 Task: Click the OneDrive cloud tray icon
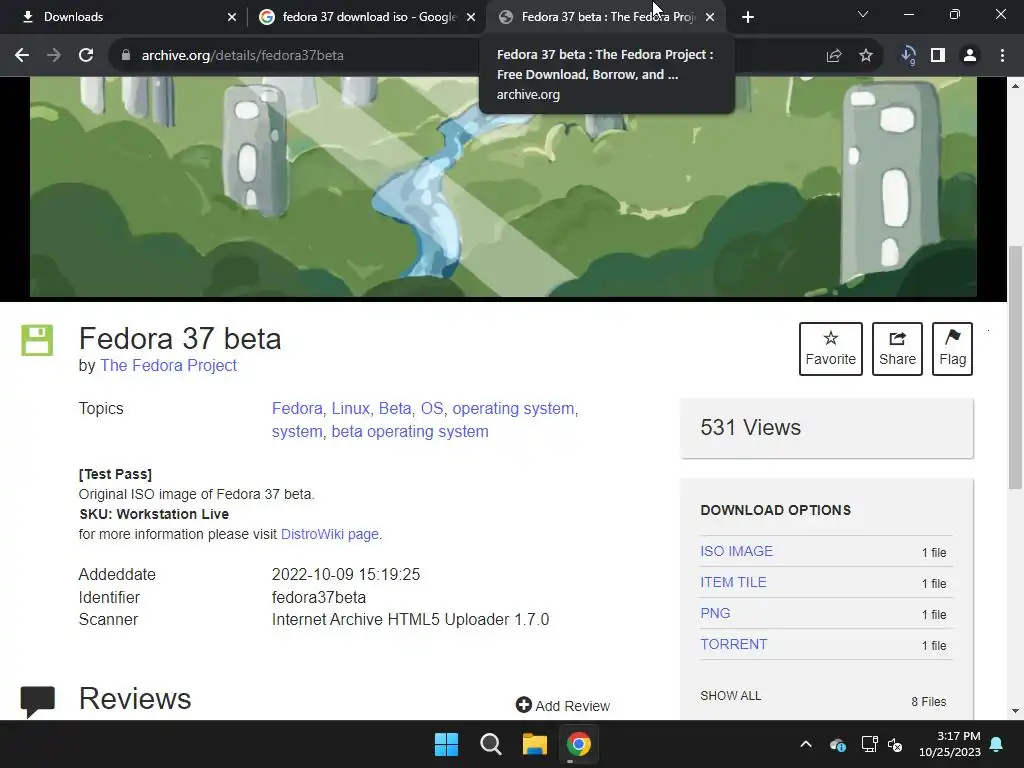[x=837, y=744]
